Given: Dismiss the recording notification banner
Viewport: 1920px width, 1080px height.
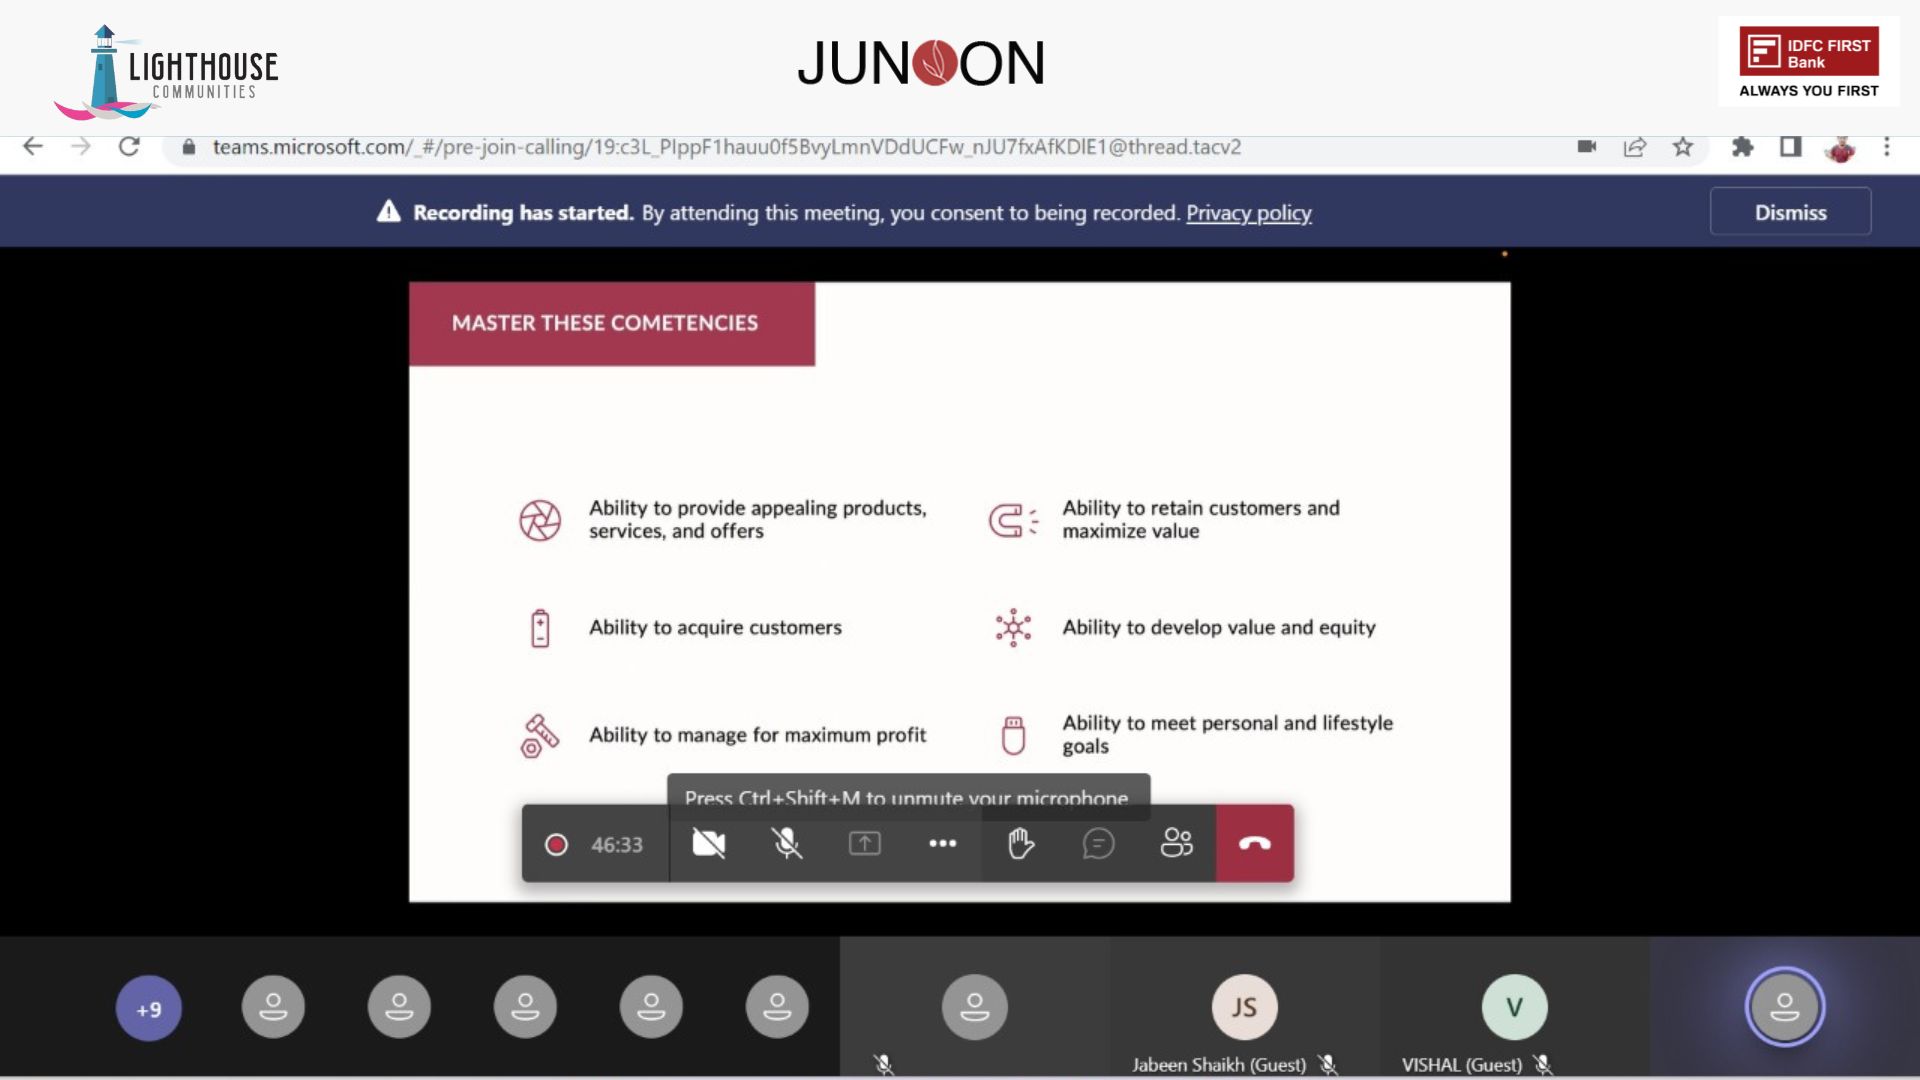Looking at the screenshot, I should click(x=1789, y=212).
